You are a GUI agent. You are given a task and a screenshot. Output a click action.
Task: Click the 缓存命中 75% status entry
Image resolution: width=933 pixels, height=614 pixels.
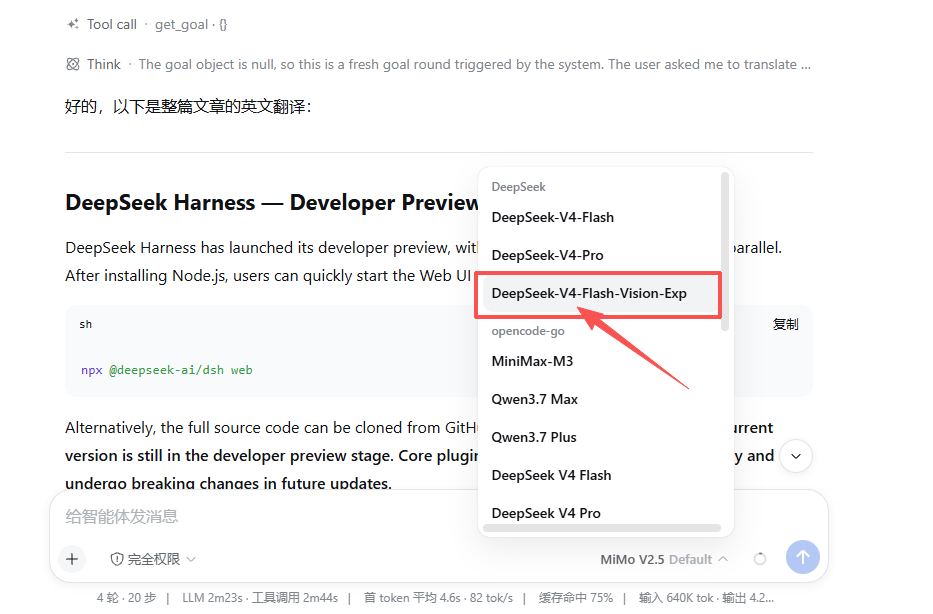coord(575,598)
